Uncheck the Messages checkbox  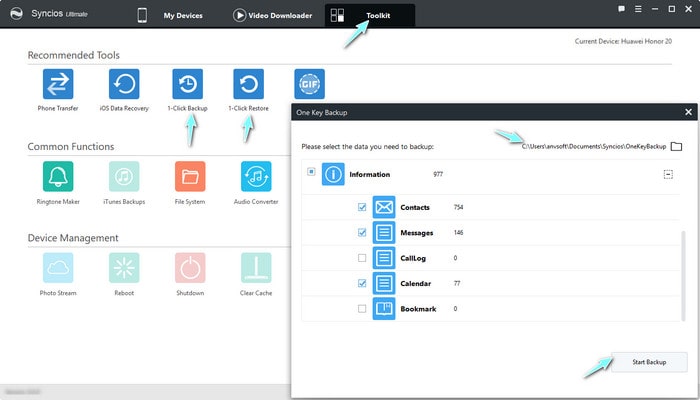[x=362, y=233]
